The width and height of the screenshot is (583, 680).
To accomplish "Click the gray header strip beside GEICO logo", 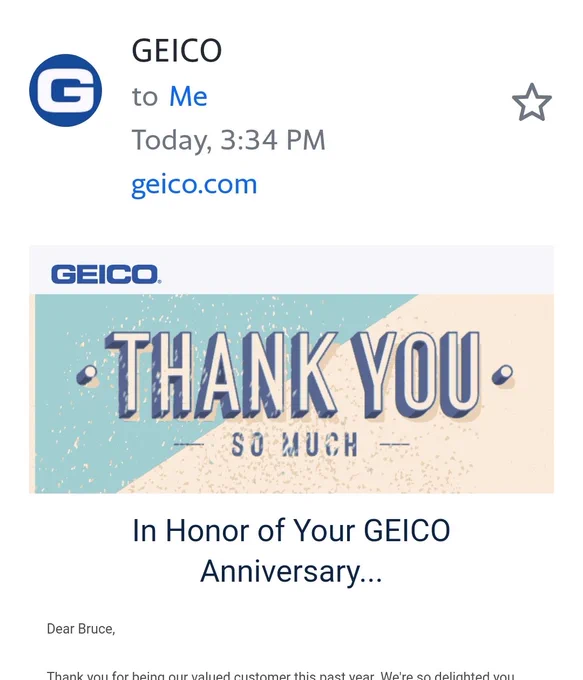I will pyautogui.click(x=358, y=270).
